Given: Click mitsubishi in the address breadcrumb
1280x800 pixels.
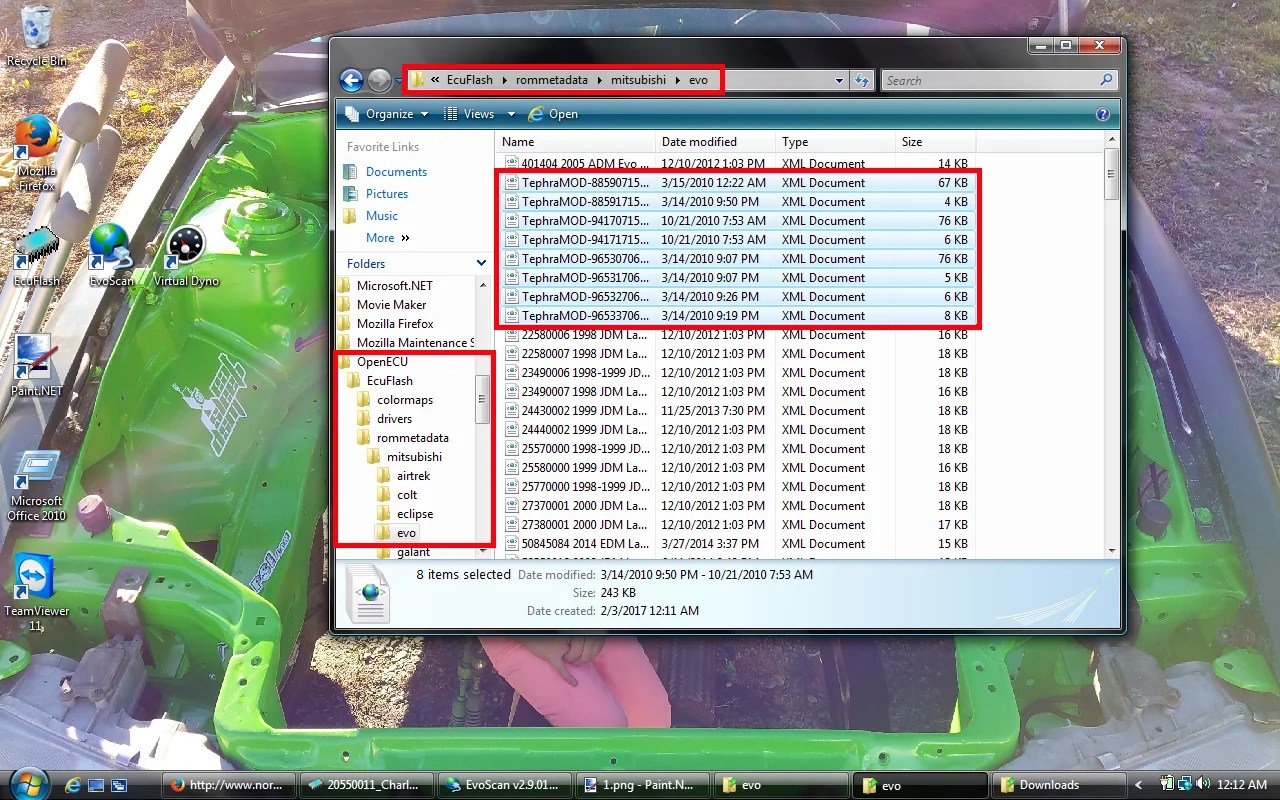Looking at the screenshot, I should [x=638, y=80].
